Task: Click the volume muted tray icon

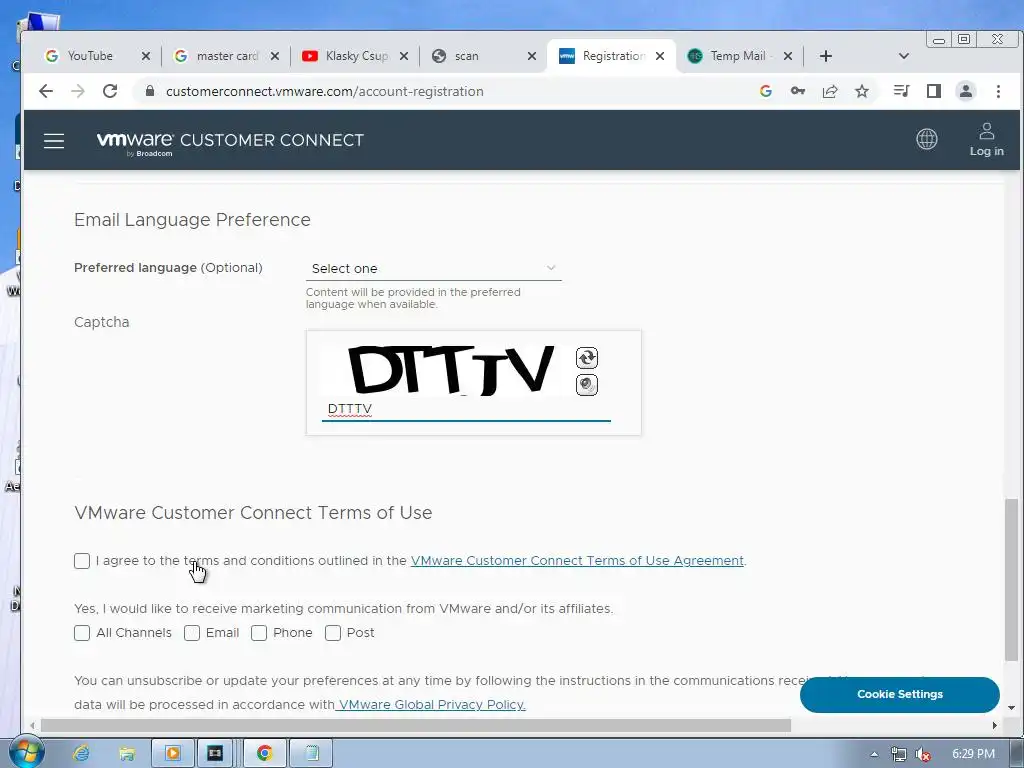Action: pyautogui.click(x=923, y=754)
